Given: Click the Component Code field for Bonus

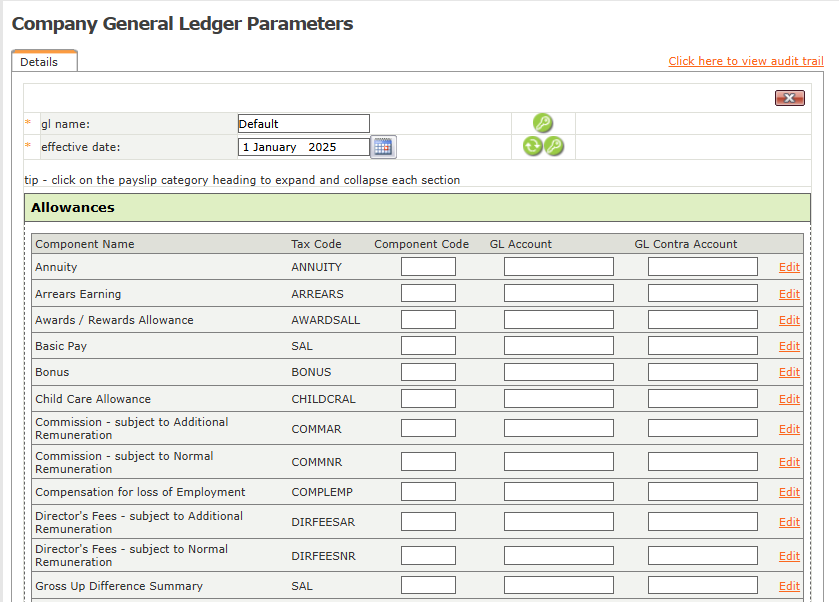Looking at the screenshot, I should pos(428,372).
